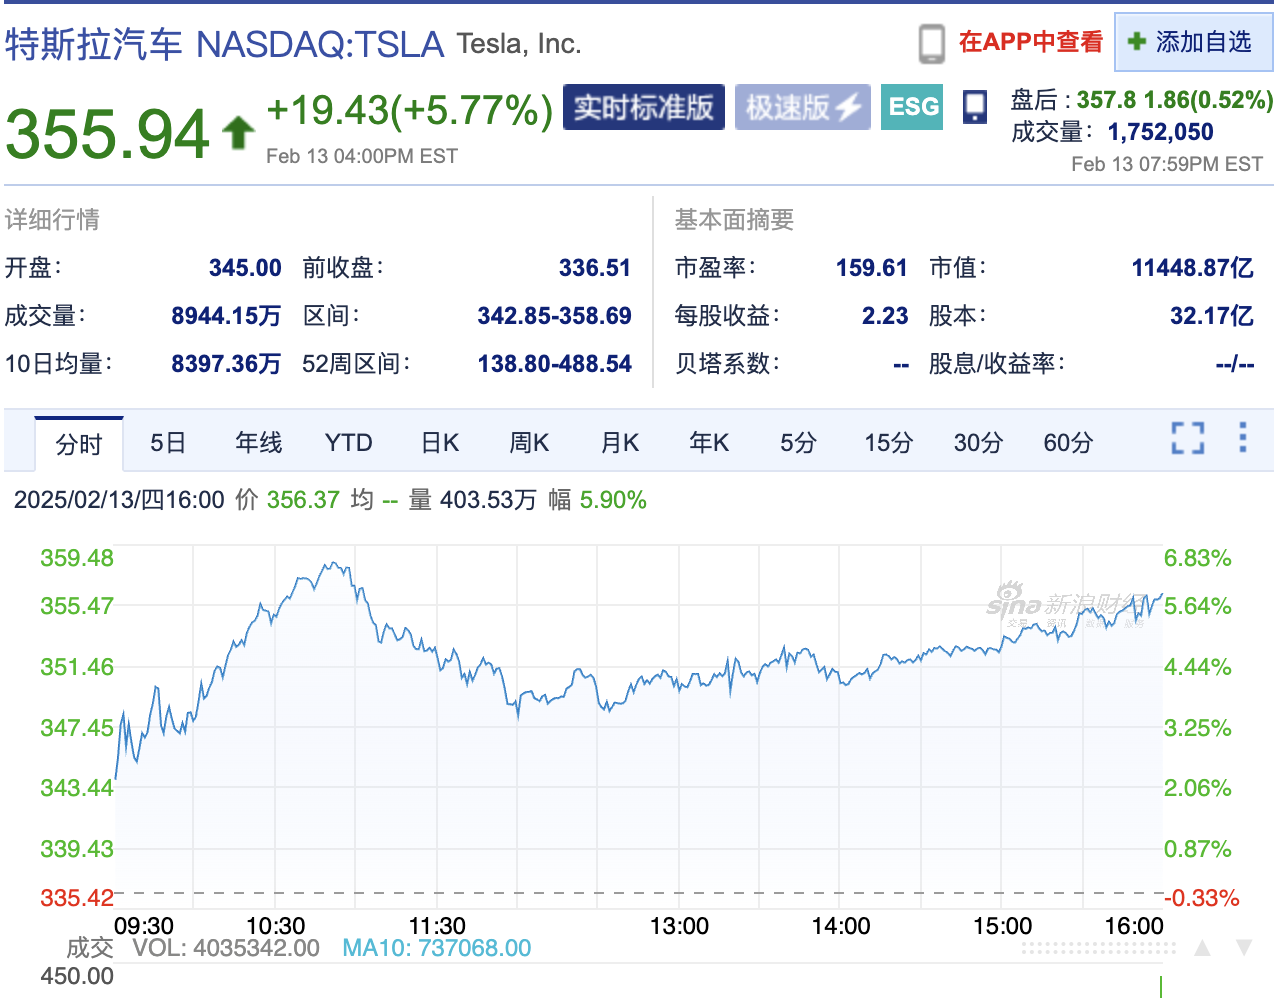Click the 13:00 time axis label
The image size is (1286, 998).
click(679, 926)
